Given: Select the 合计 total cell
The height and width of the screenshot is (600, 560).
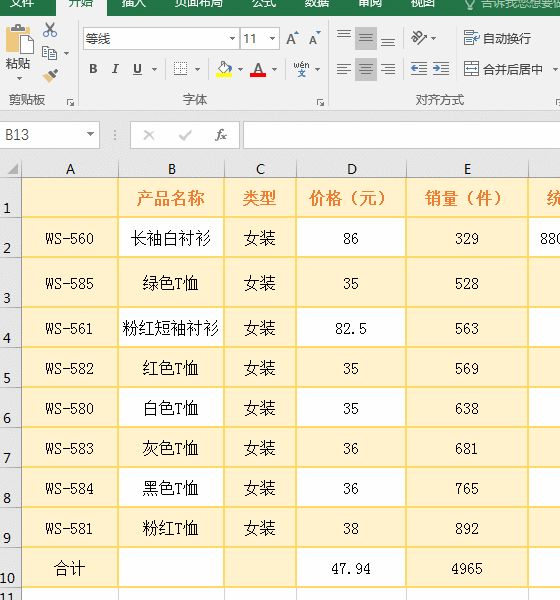Looking at the screenshot, I should (70, 568).
